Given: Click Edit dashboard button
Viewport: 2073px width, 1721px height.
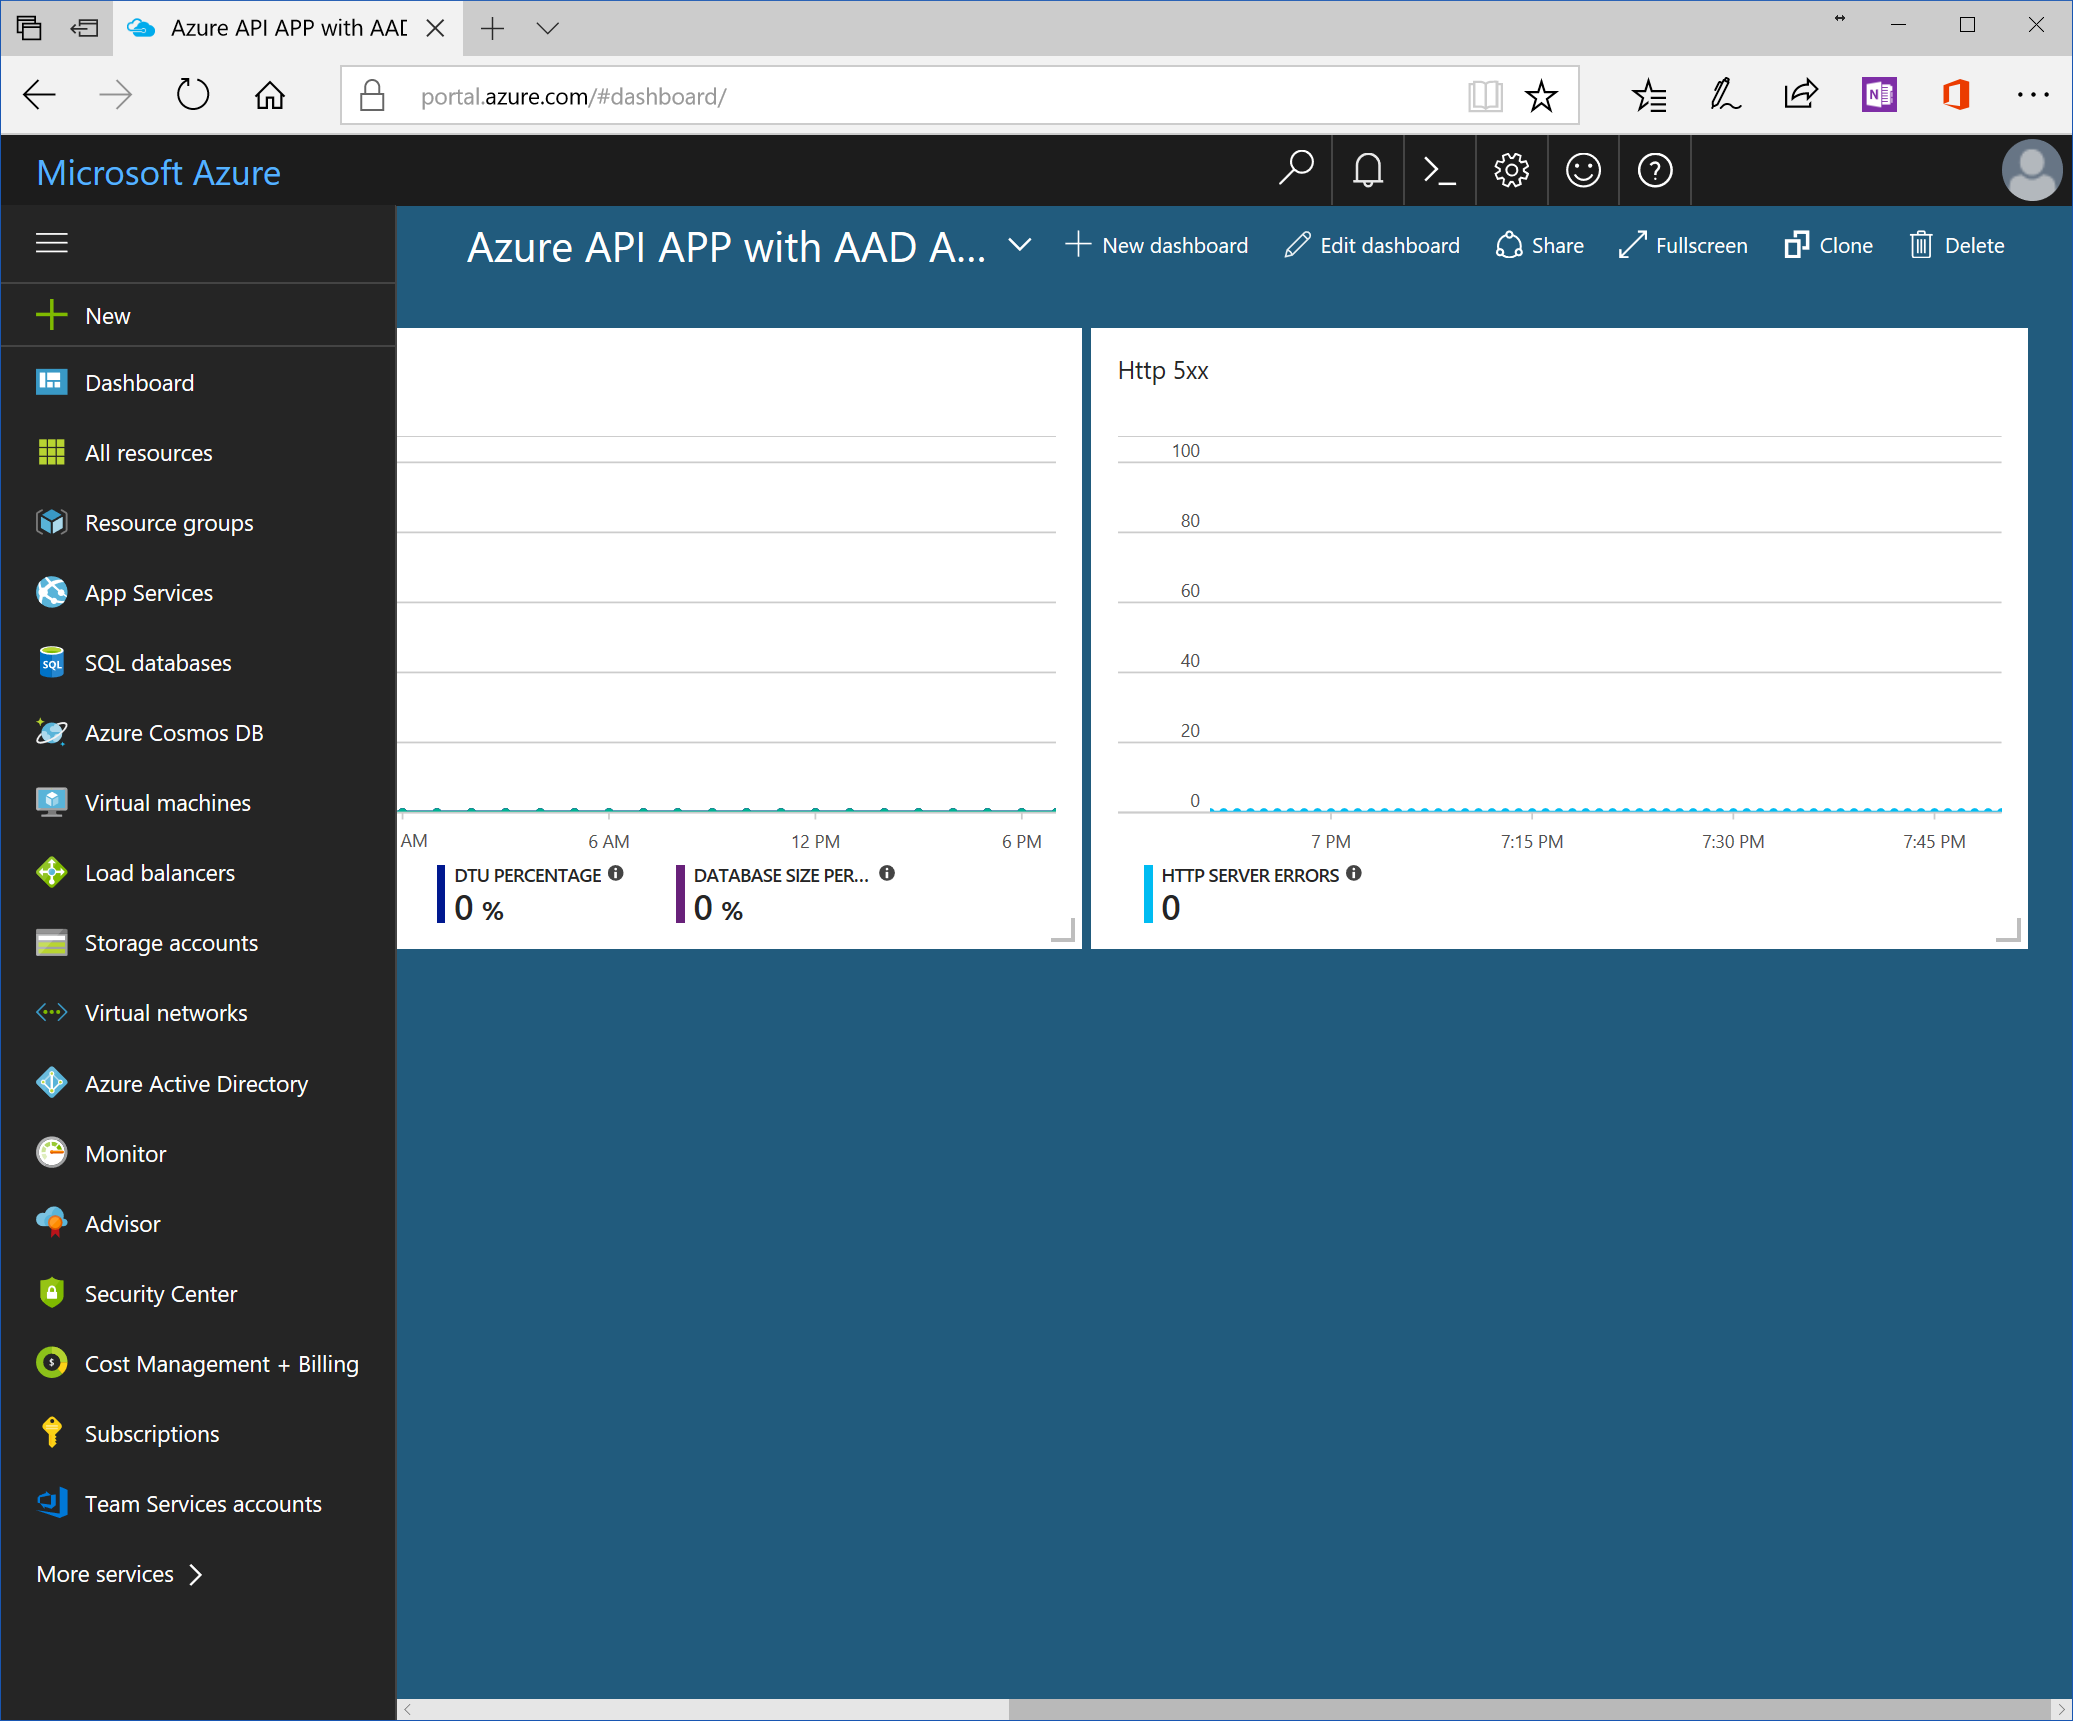Looking at the screenshot, I should tap(1372, 245).
